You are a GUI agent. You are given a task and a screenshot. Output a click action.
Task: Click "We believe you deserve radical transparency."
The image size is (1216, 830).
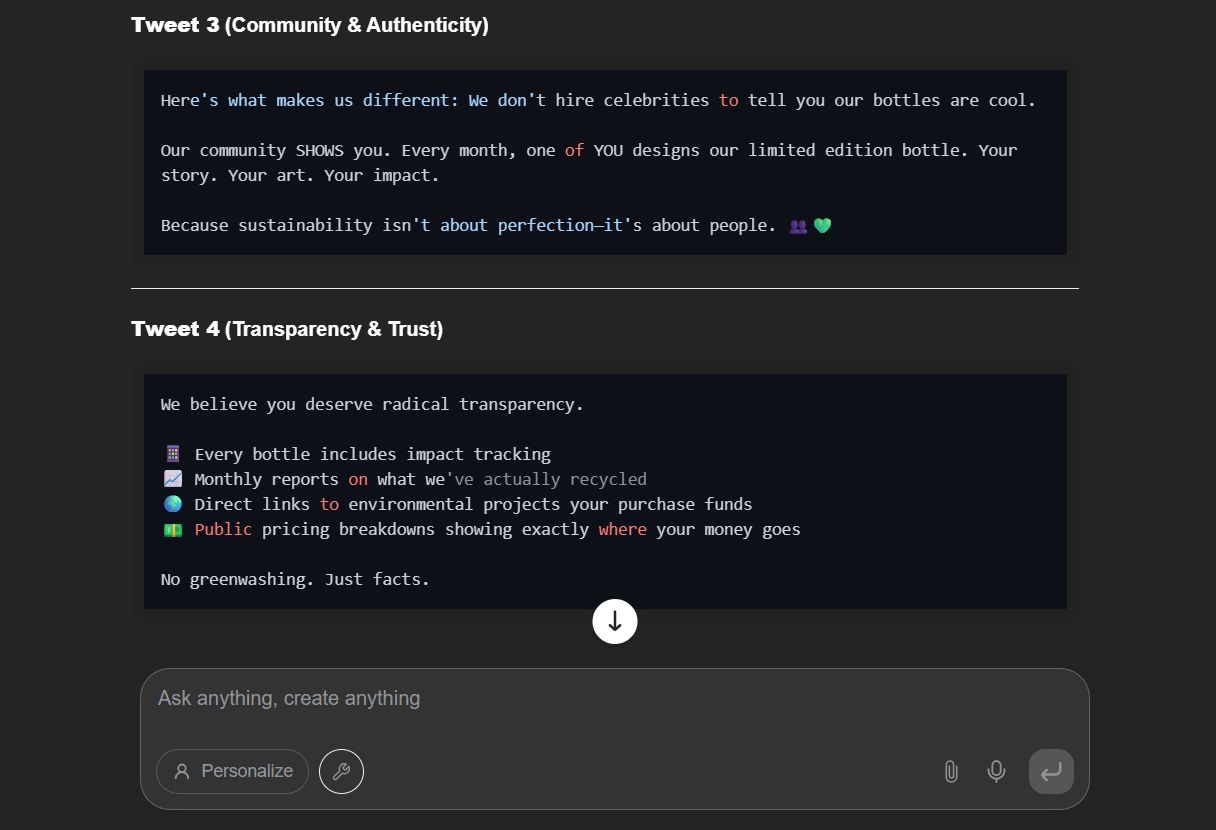[x=372, y=404]
